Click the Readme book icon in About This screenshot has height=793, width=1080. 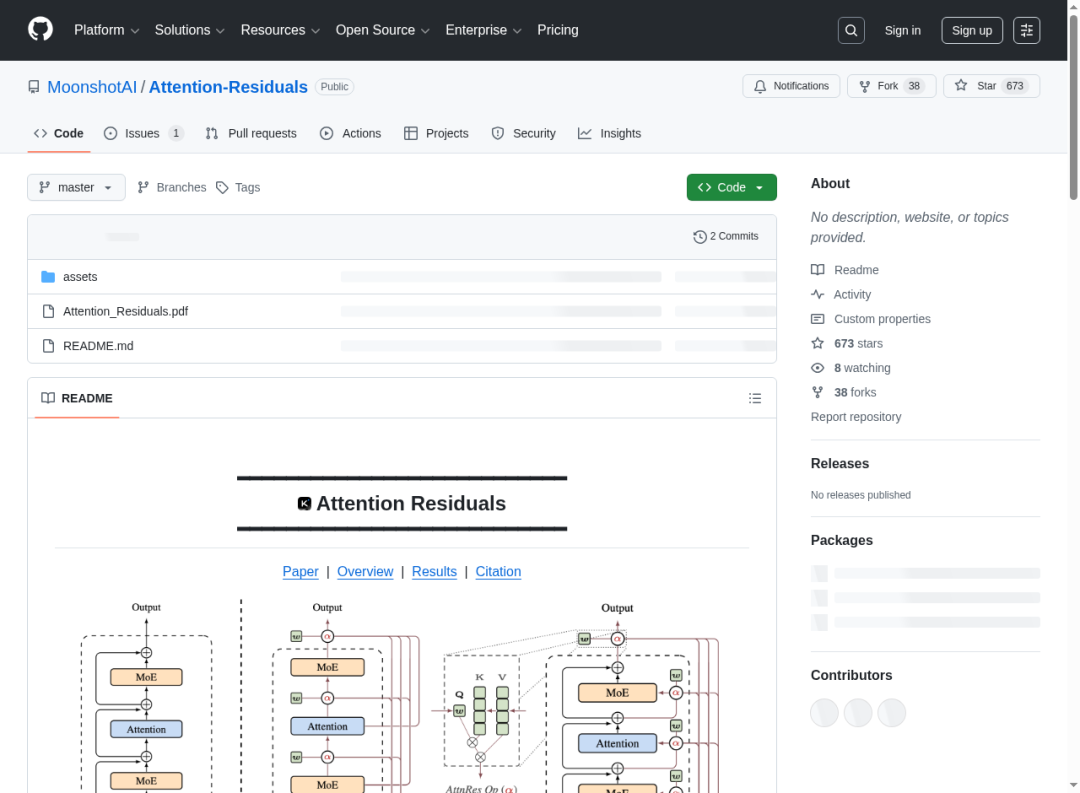pos(818,269)
